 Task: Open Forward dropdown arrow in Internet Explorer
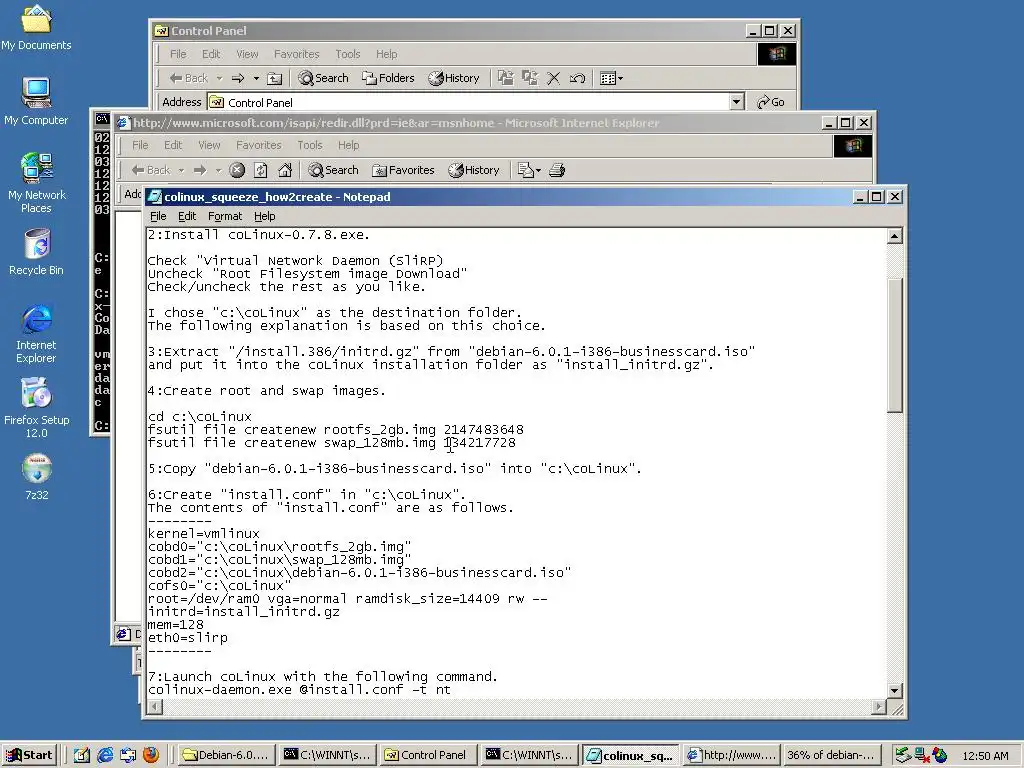pyautogui.click(x=218, y=170)
